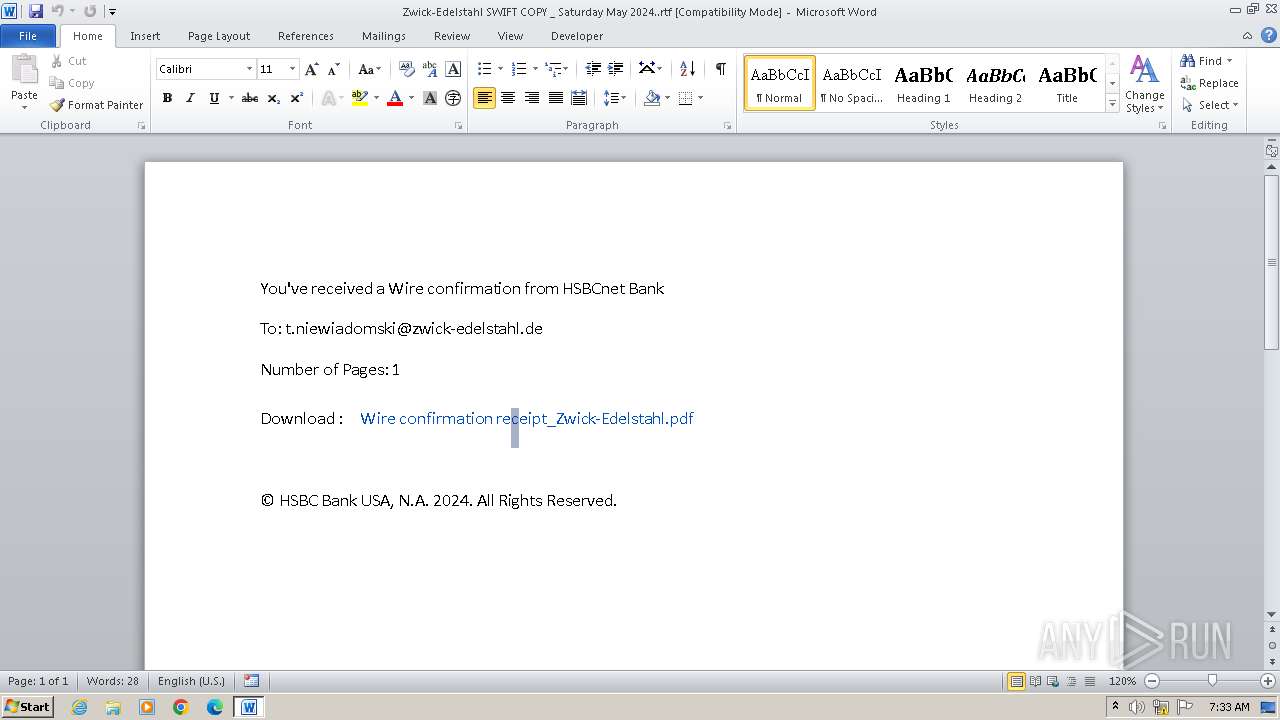Toggle Show/Hide paragraph marks

[x=721, y=69]
